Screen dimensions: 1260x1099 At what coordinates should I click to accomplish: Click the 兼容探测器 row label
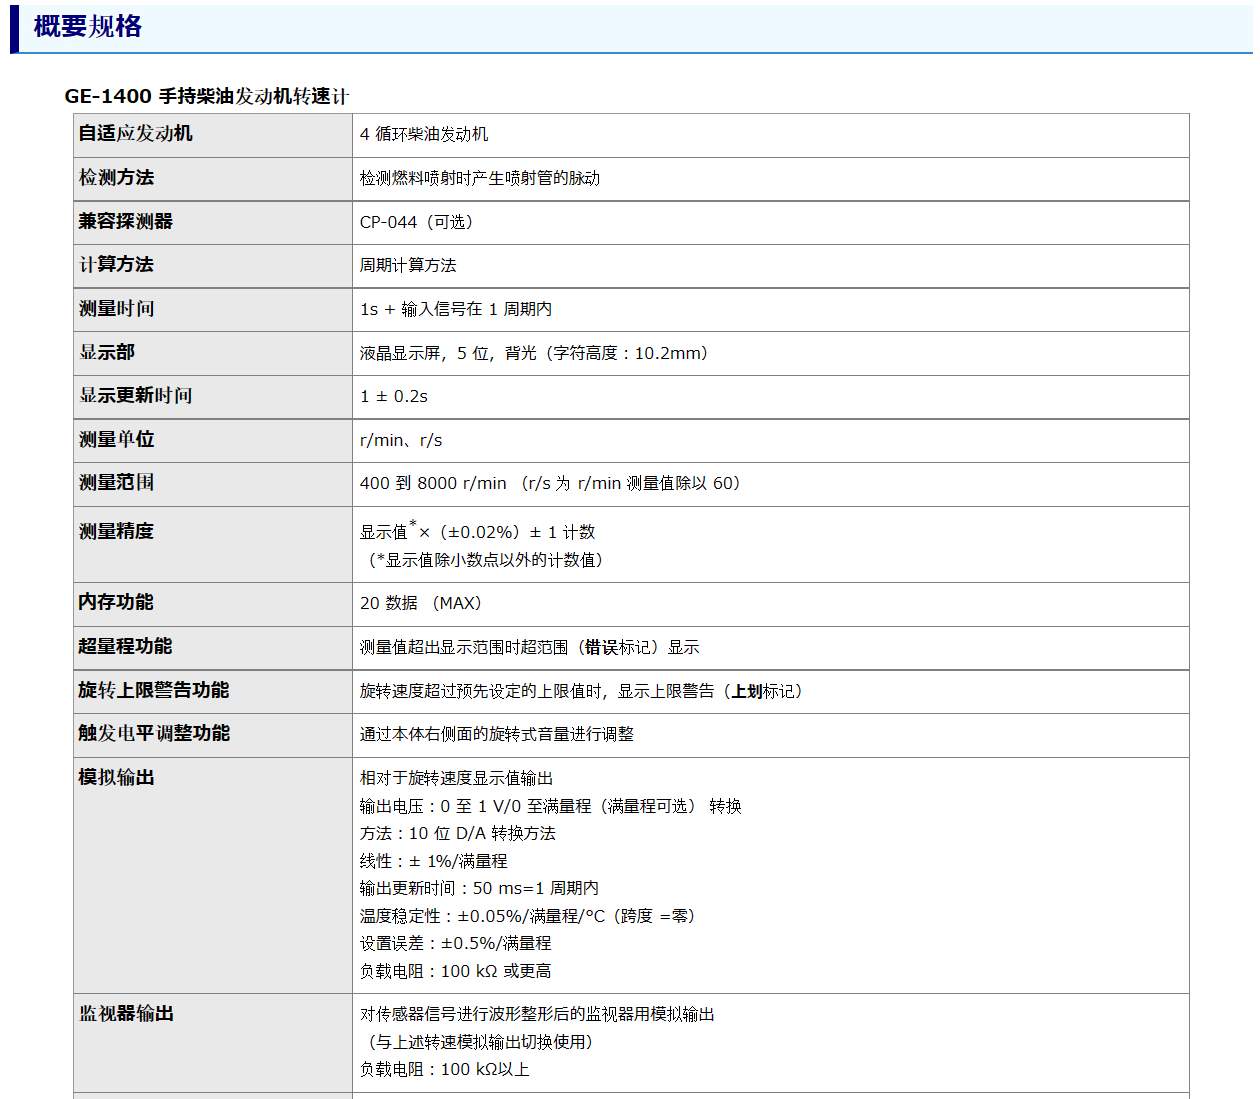tap(126, 221)
